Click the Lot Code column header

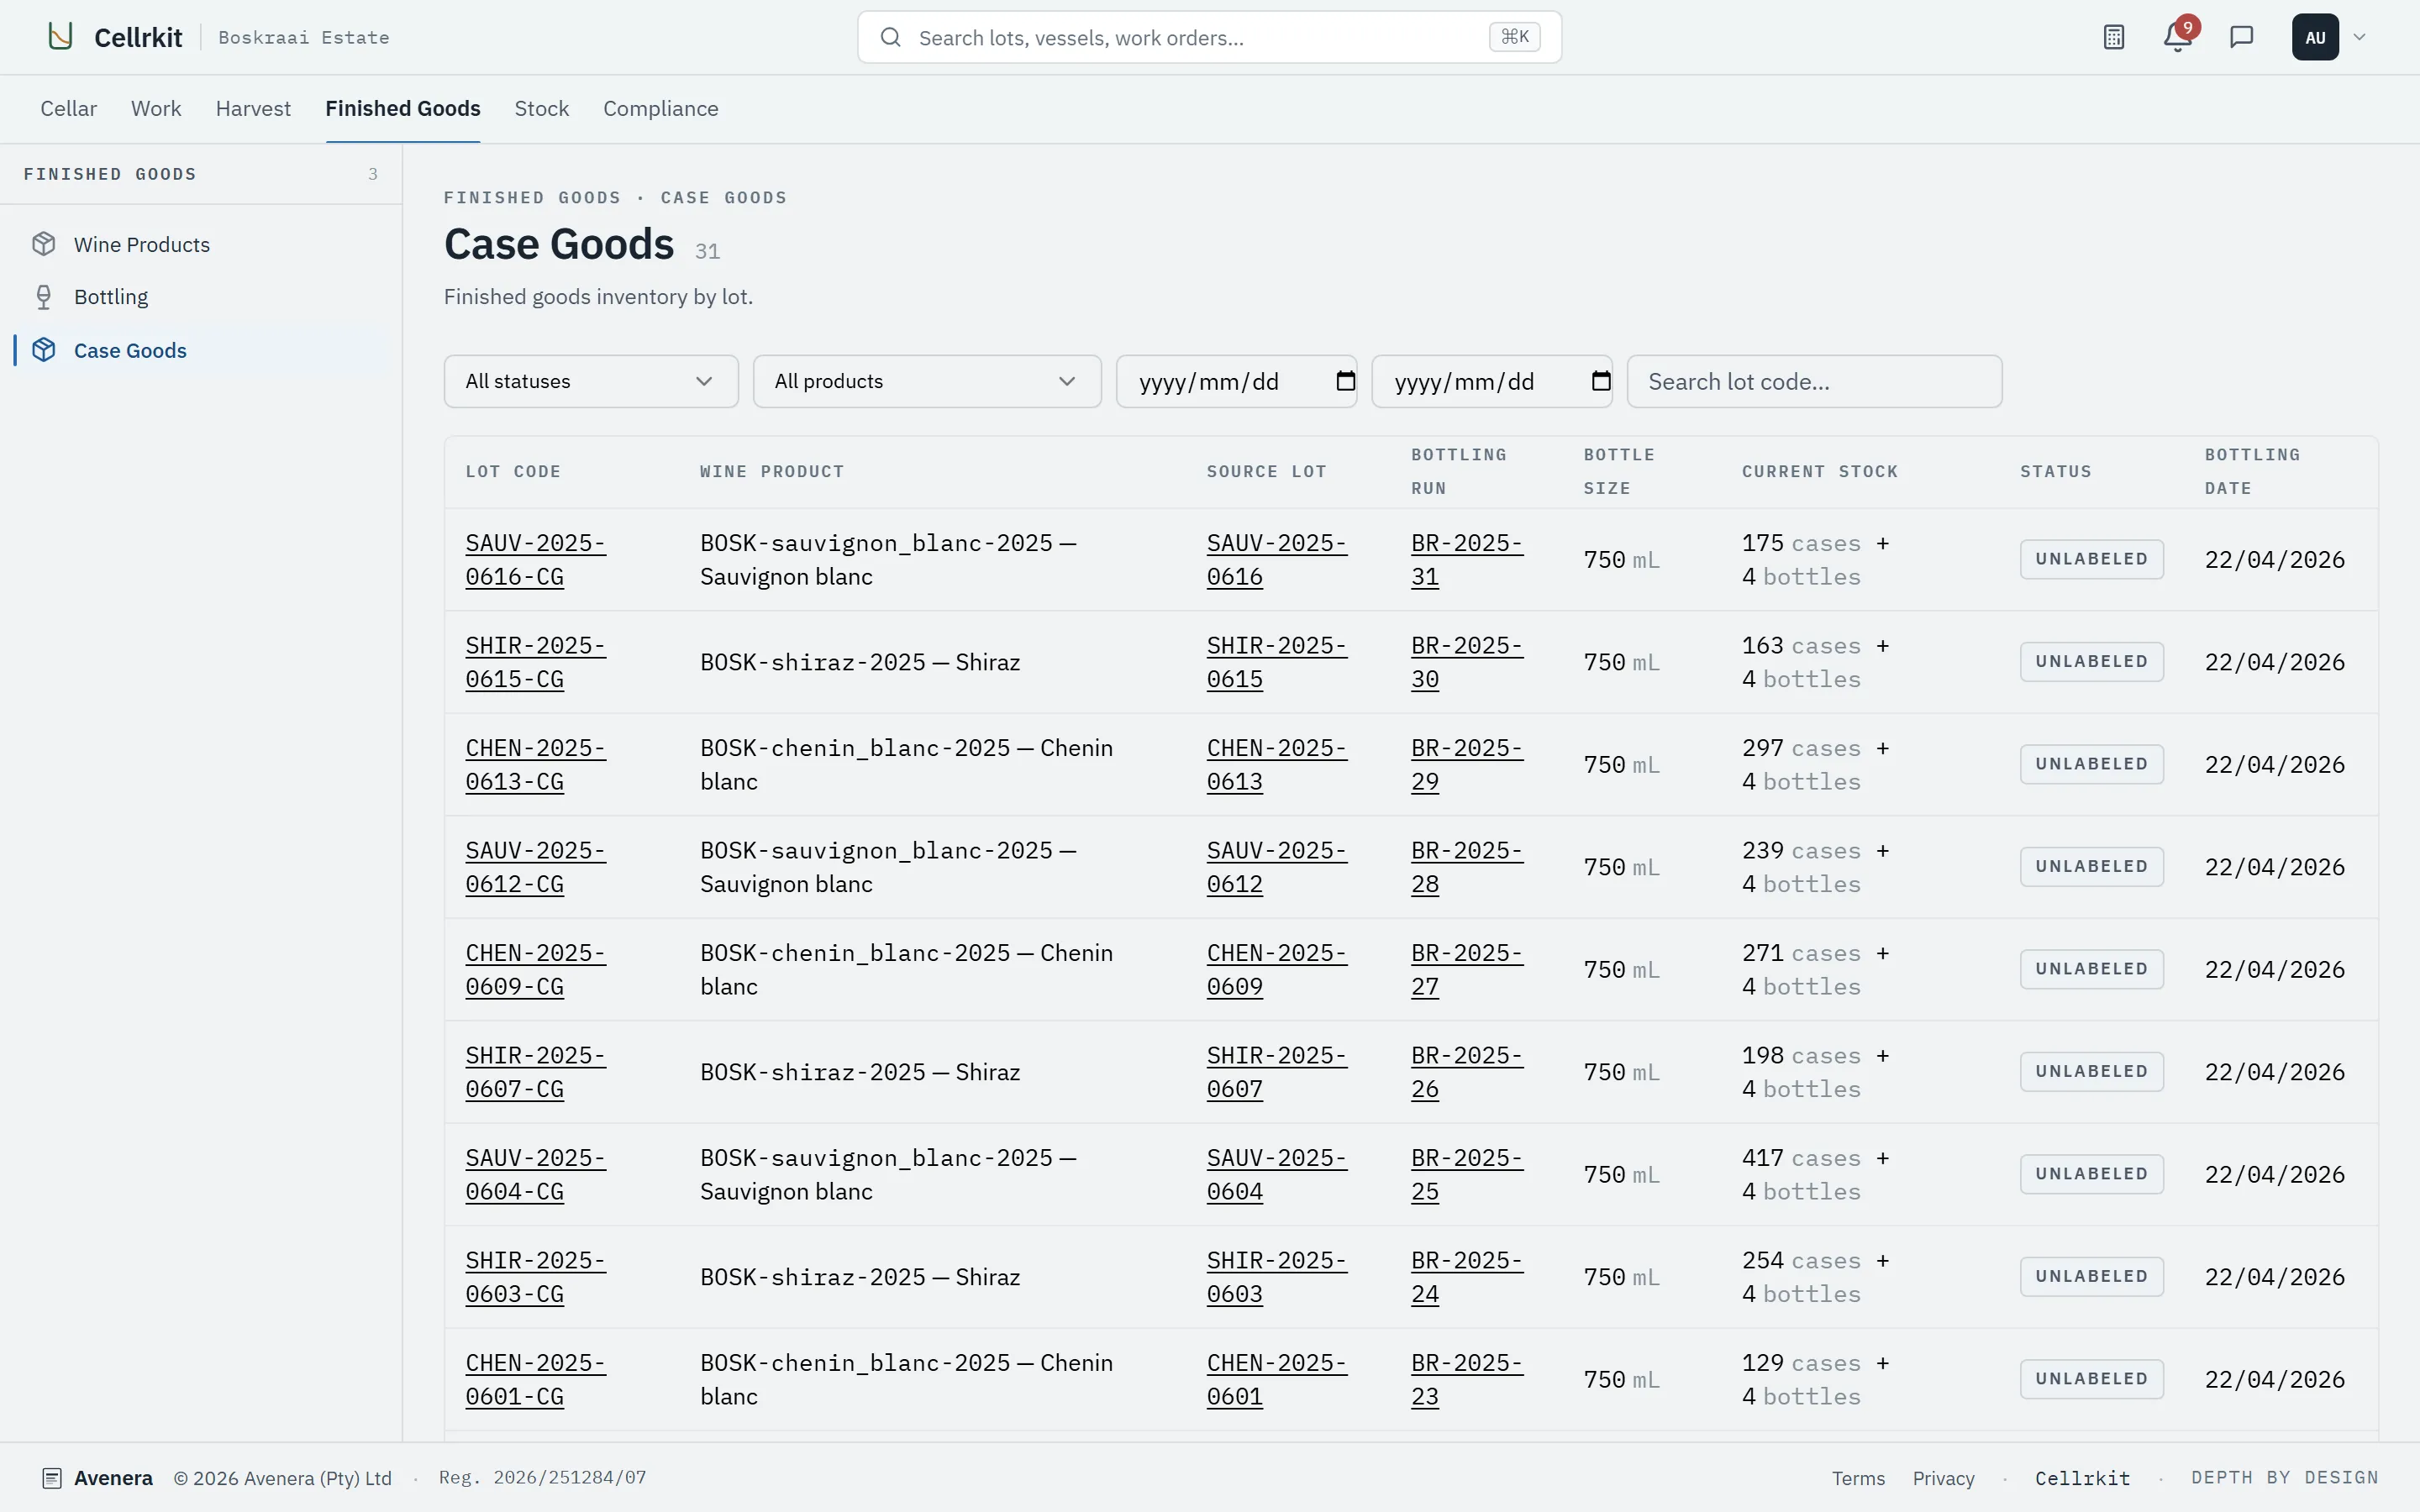pyautogui.click(x=513, y=472)
